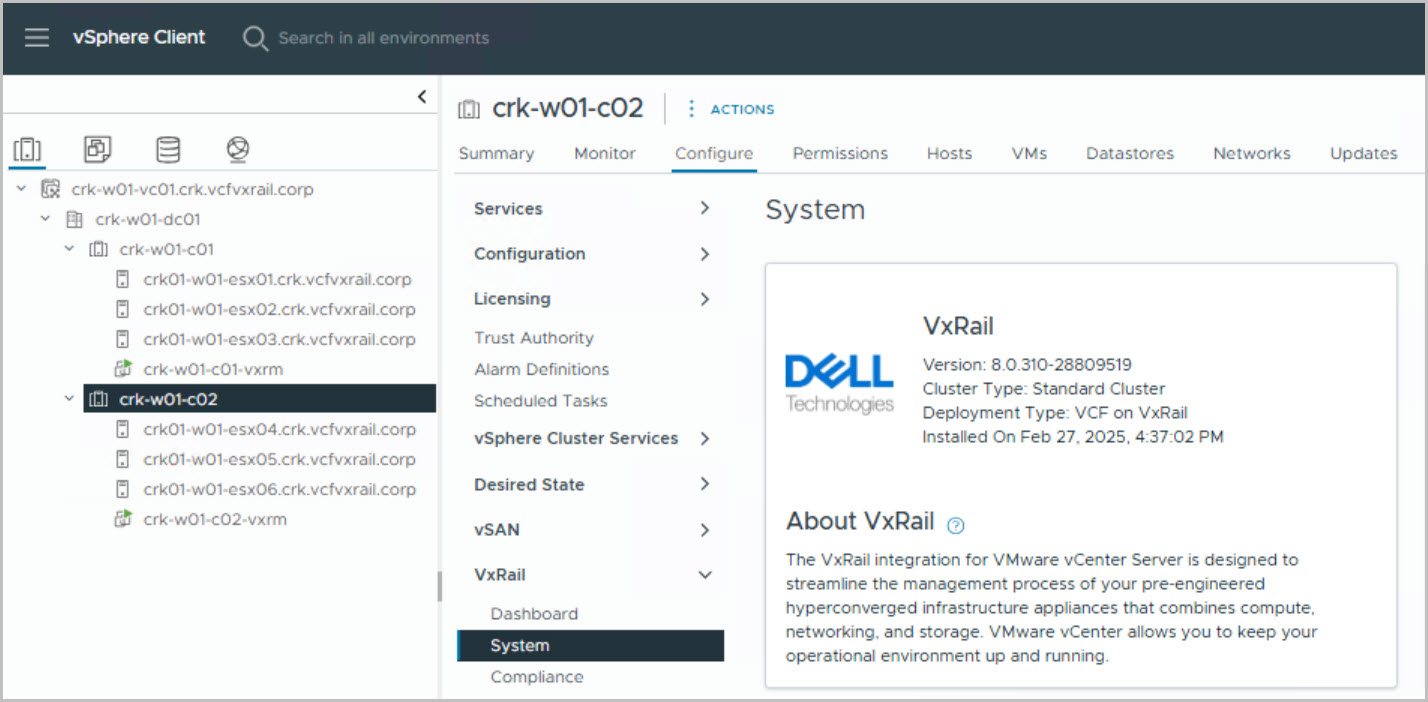Screen dimensions: 1428x702
Task: Expand the vSAN configuration section
Action: point(704,530)
